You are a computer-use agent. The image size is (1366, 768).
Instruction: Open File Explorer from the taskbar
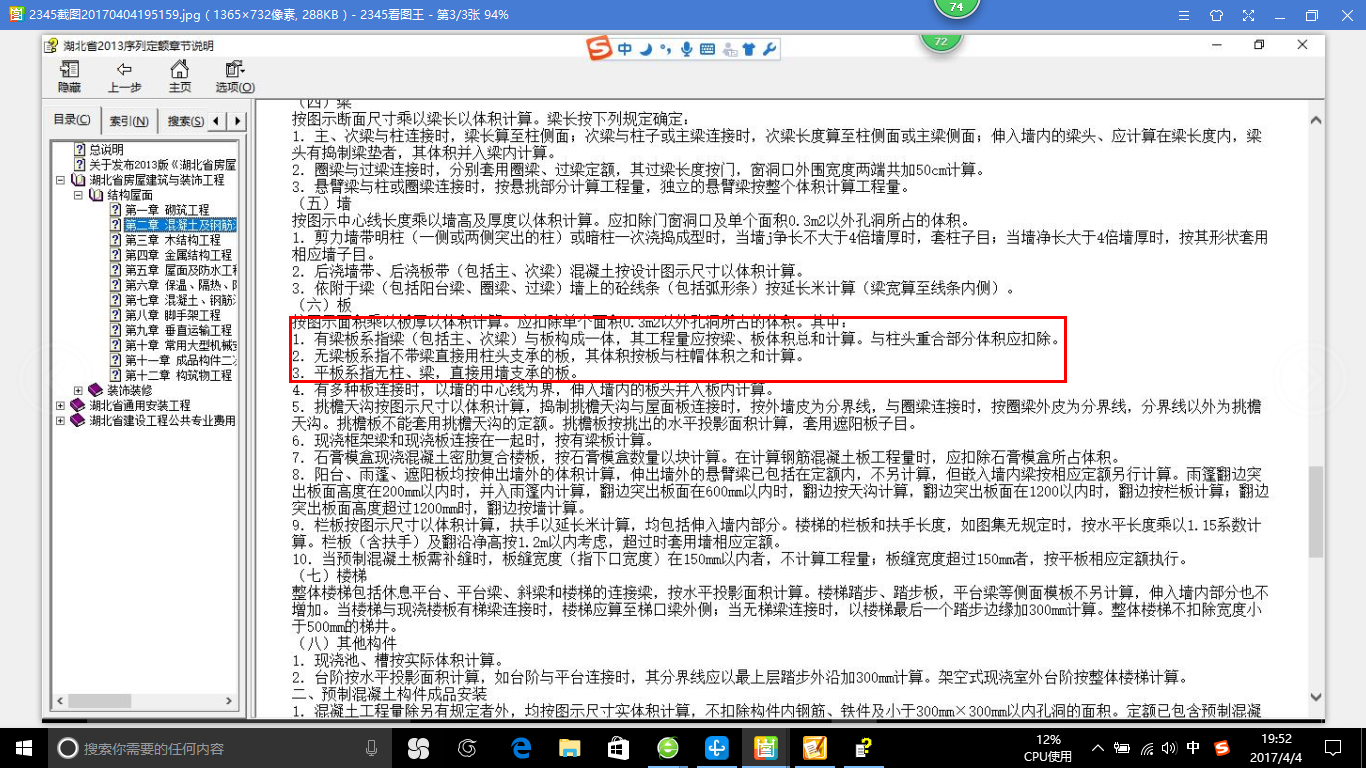(x=569, y=748)
